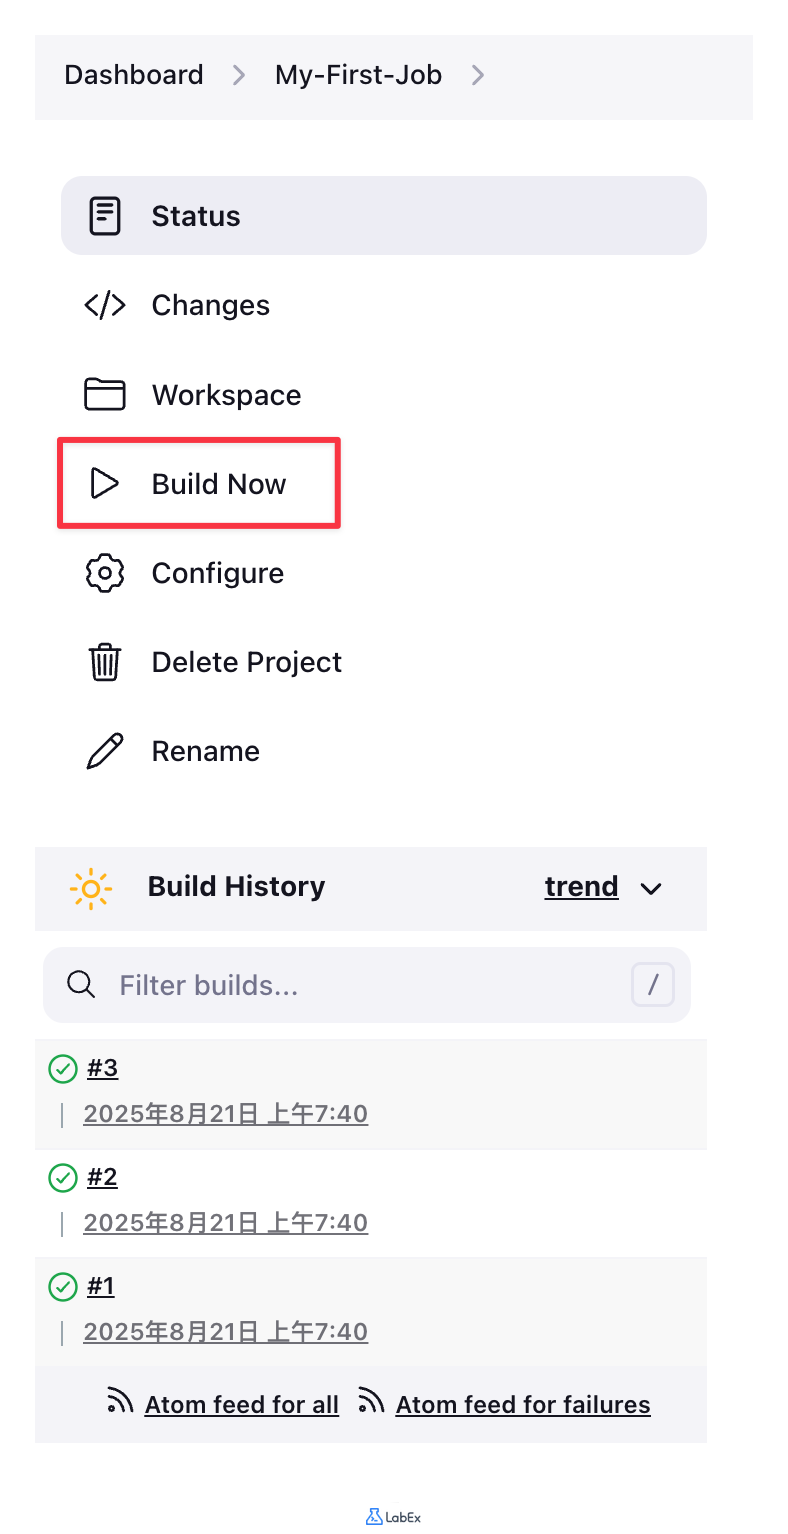Click build #2's success check mark
788x1534 pixels.
click(x=63, y=1178)
